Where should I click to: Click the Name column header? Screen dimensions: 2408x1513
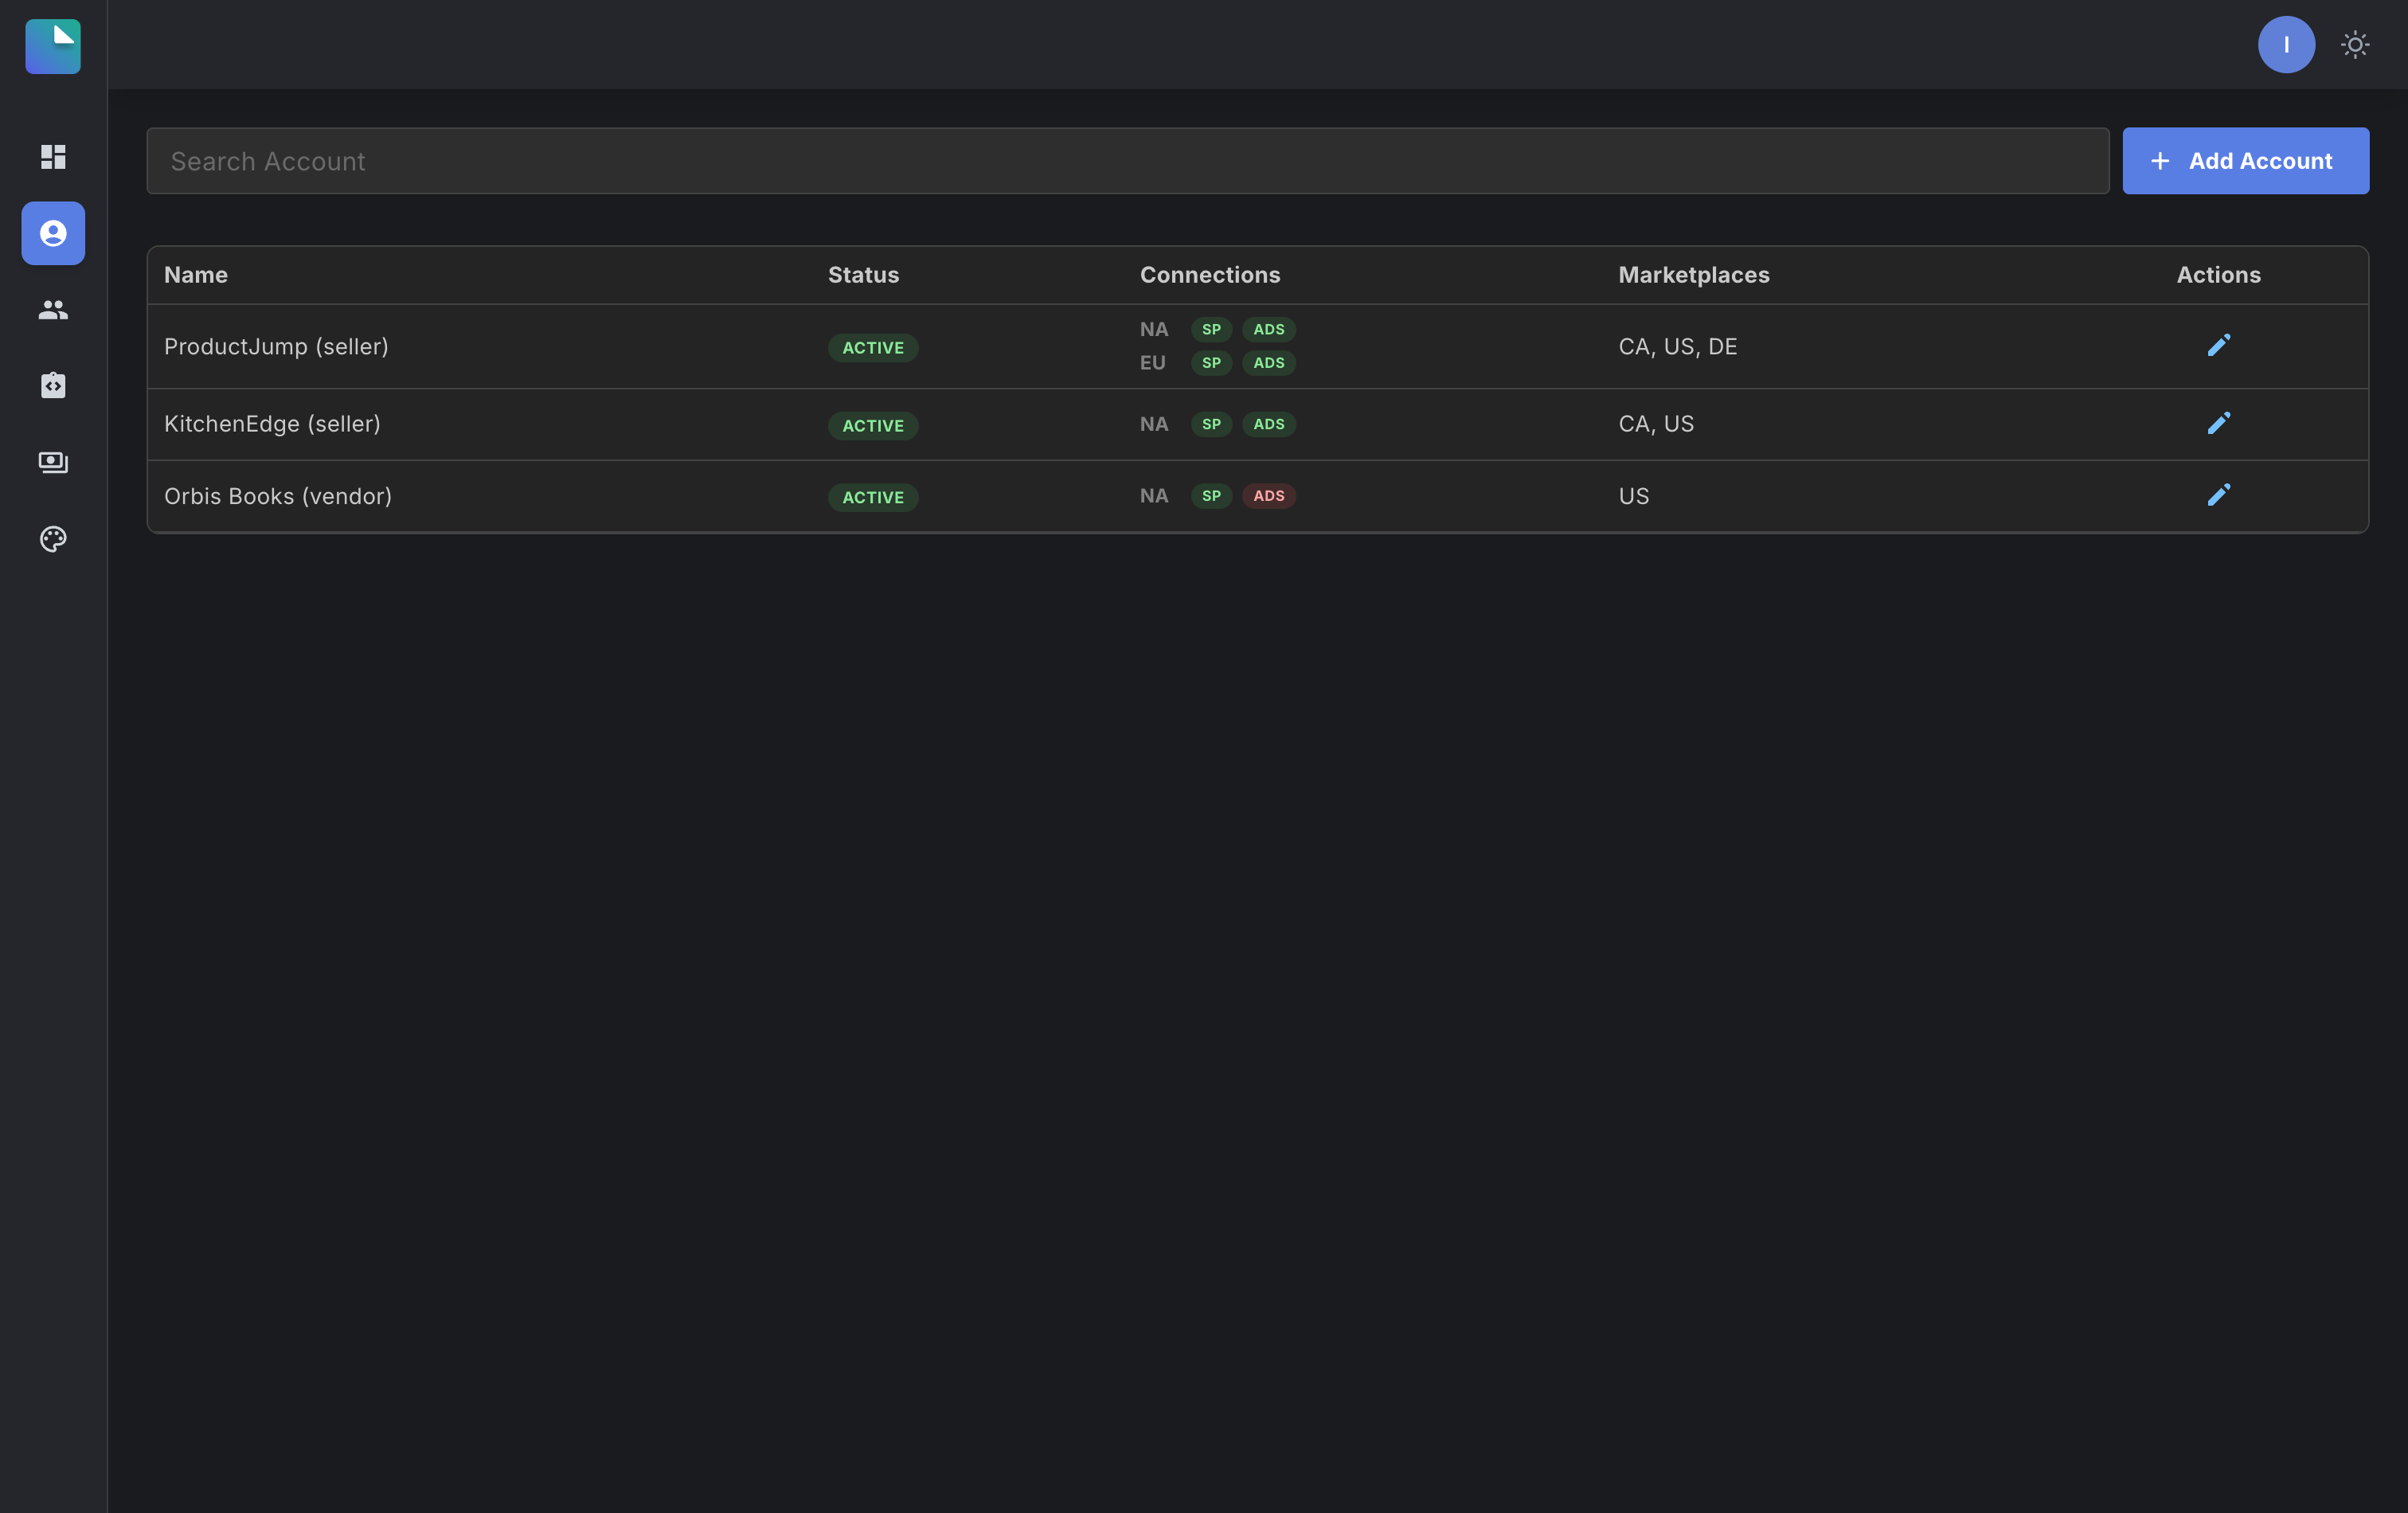[196, 275]
